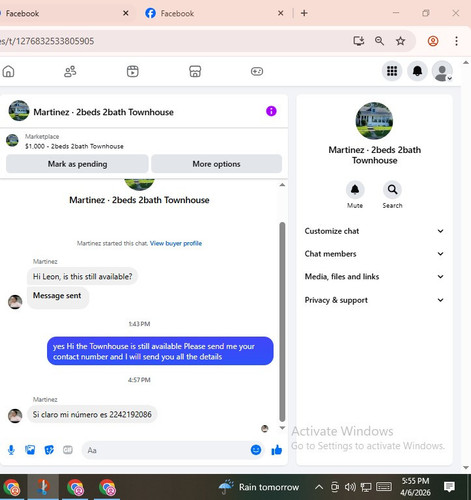Click the 'Message sent' bubble
471x500 pixels.
point(57,297)
